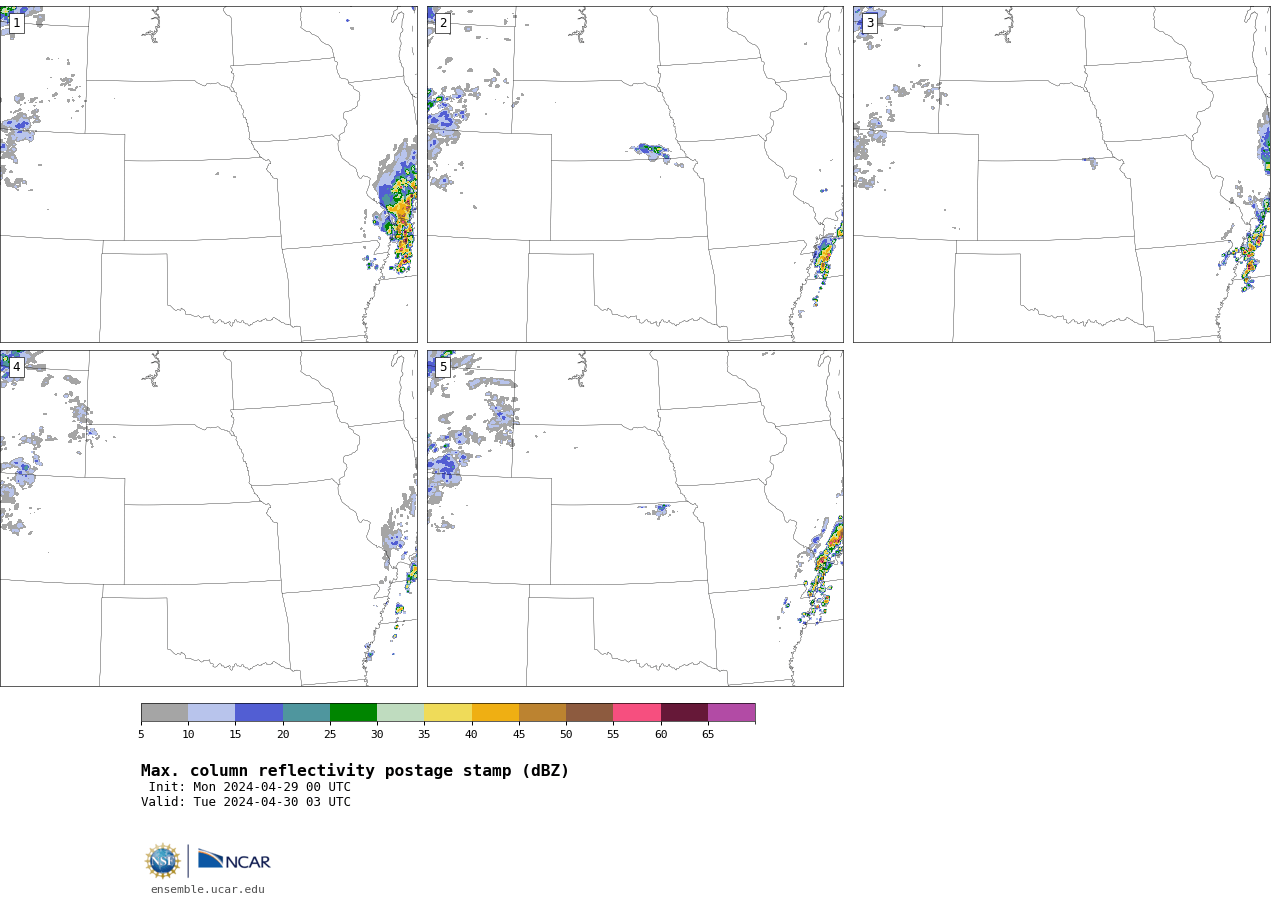Click the Max. column reflectivity title
The height and width of the screenshot is (901, 1280).
(355, 771)
